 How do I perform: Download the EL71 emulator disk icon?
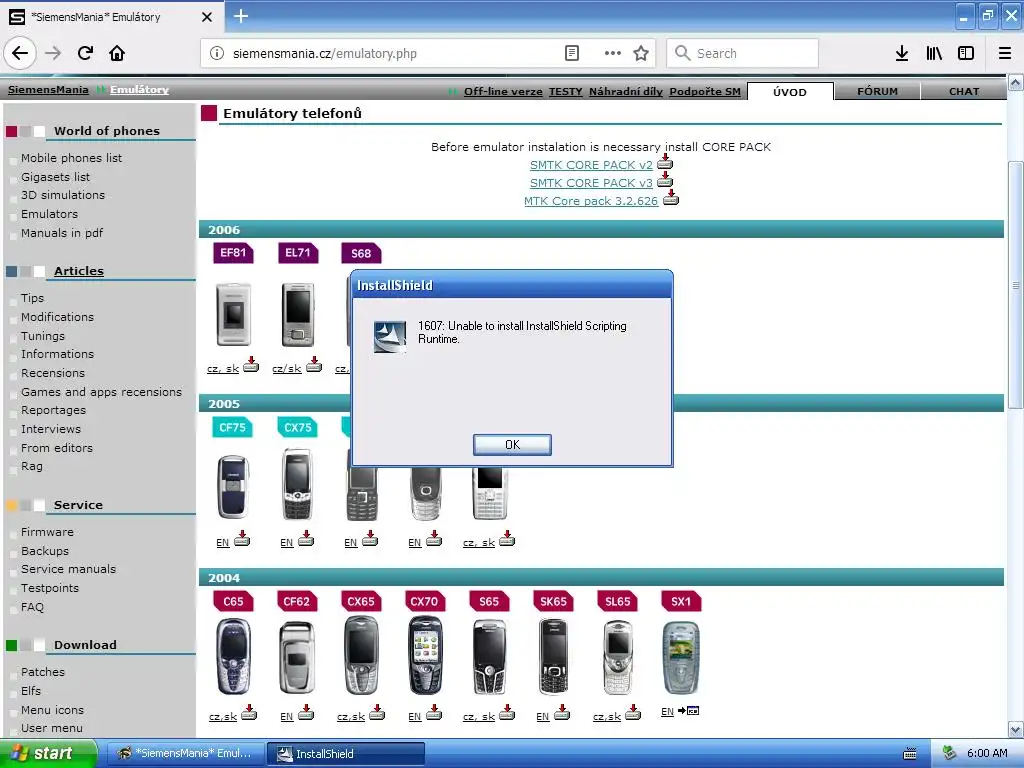point(314,364)
